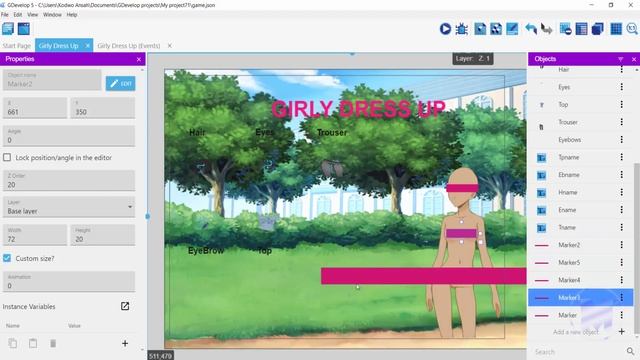Focus the Angle field
This screenshot has width=640, height=360.
(69, 136)
